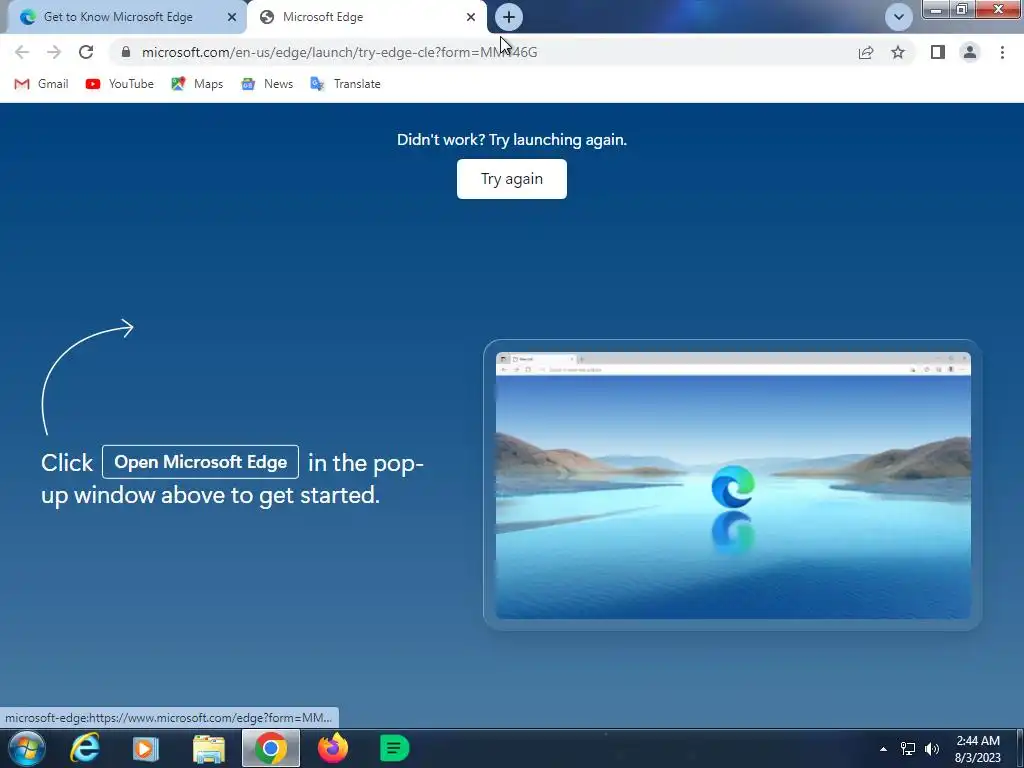Click the Open Microsoft Edge button
The height and width of the screenshot is (768, 1024).
point(200,462)
